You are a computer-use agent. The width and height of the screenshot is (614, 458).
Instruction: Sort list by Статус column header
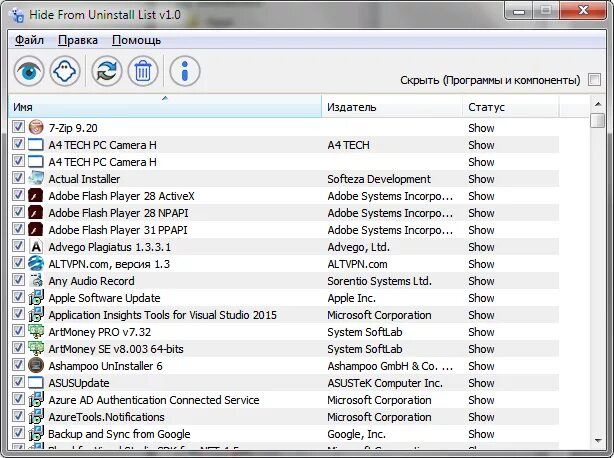[511, 106]
